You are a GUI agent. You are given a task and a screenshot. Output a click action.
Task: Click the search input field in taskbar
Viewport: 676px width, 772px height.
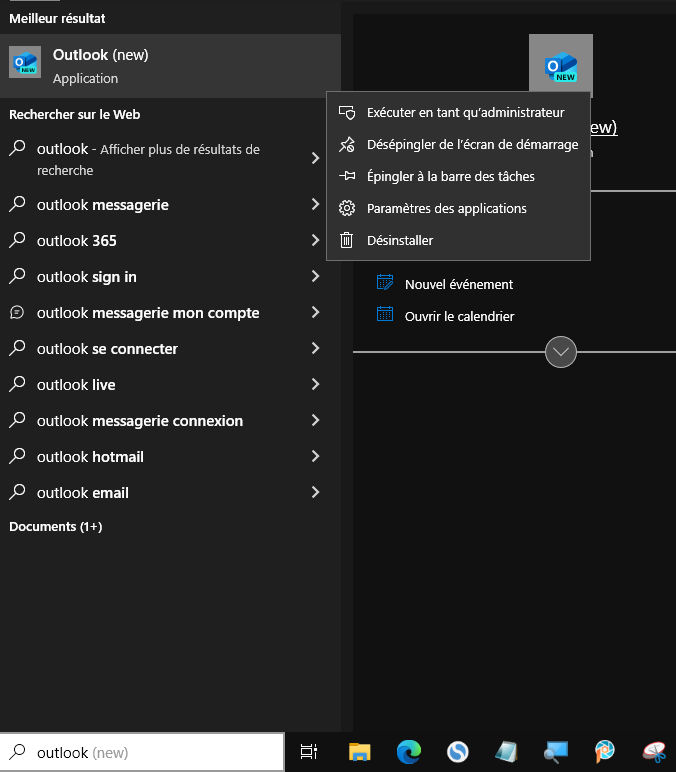tap(150, 752)
